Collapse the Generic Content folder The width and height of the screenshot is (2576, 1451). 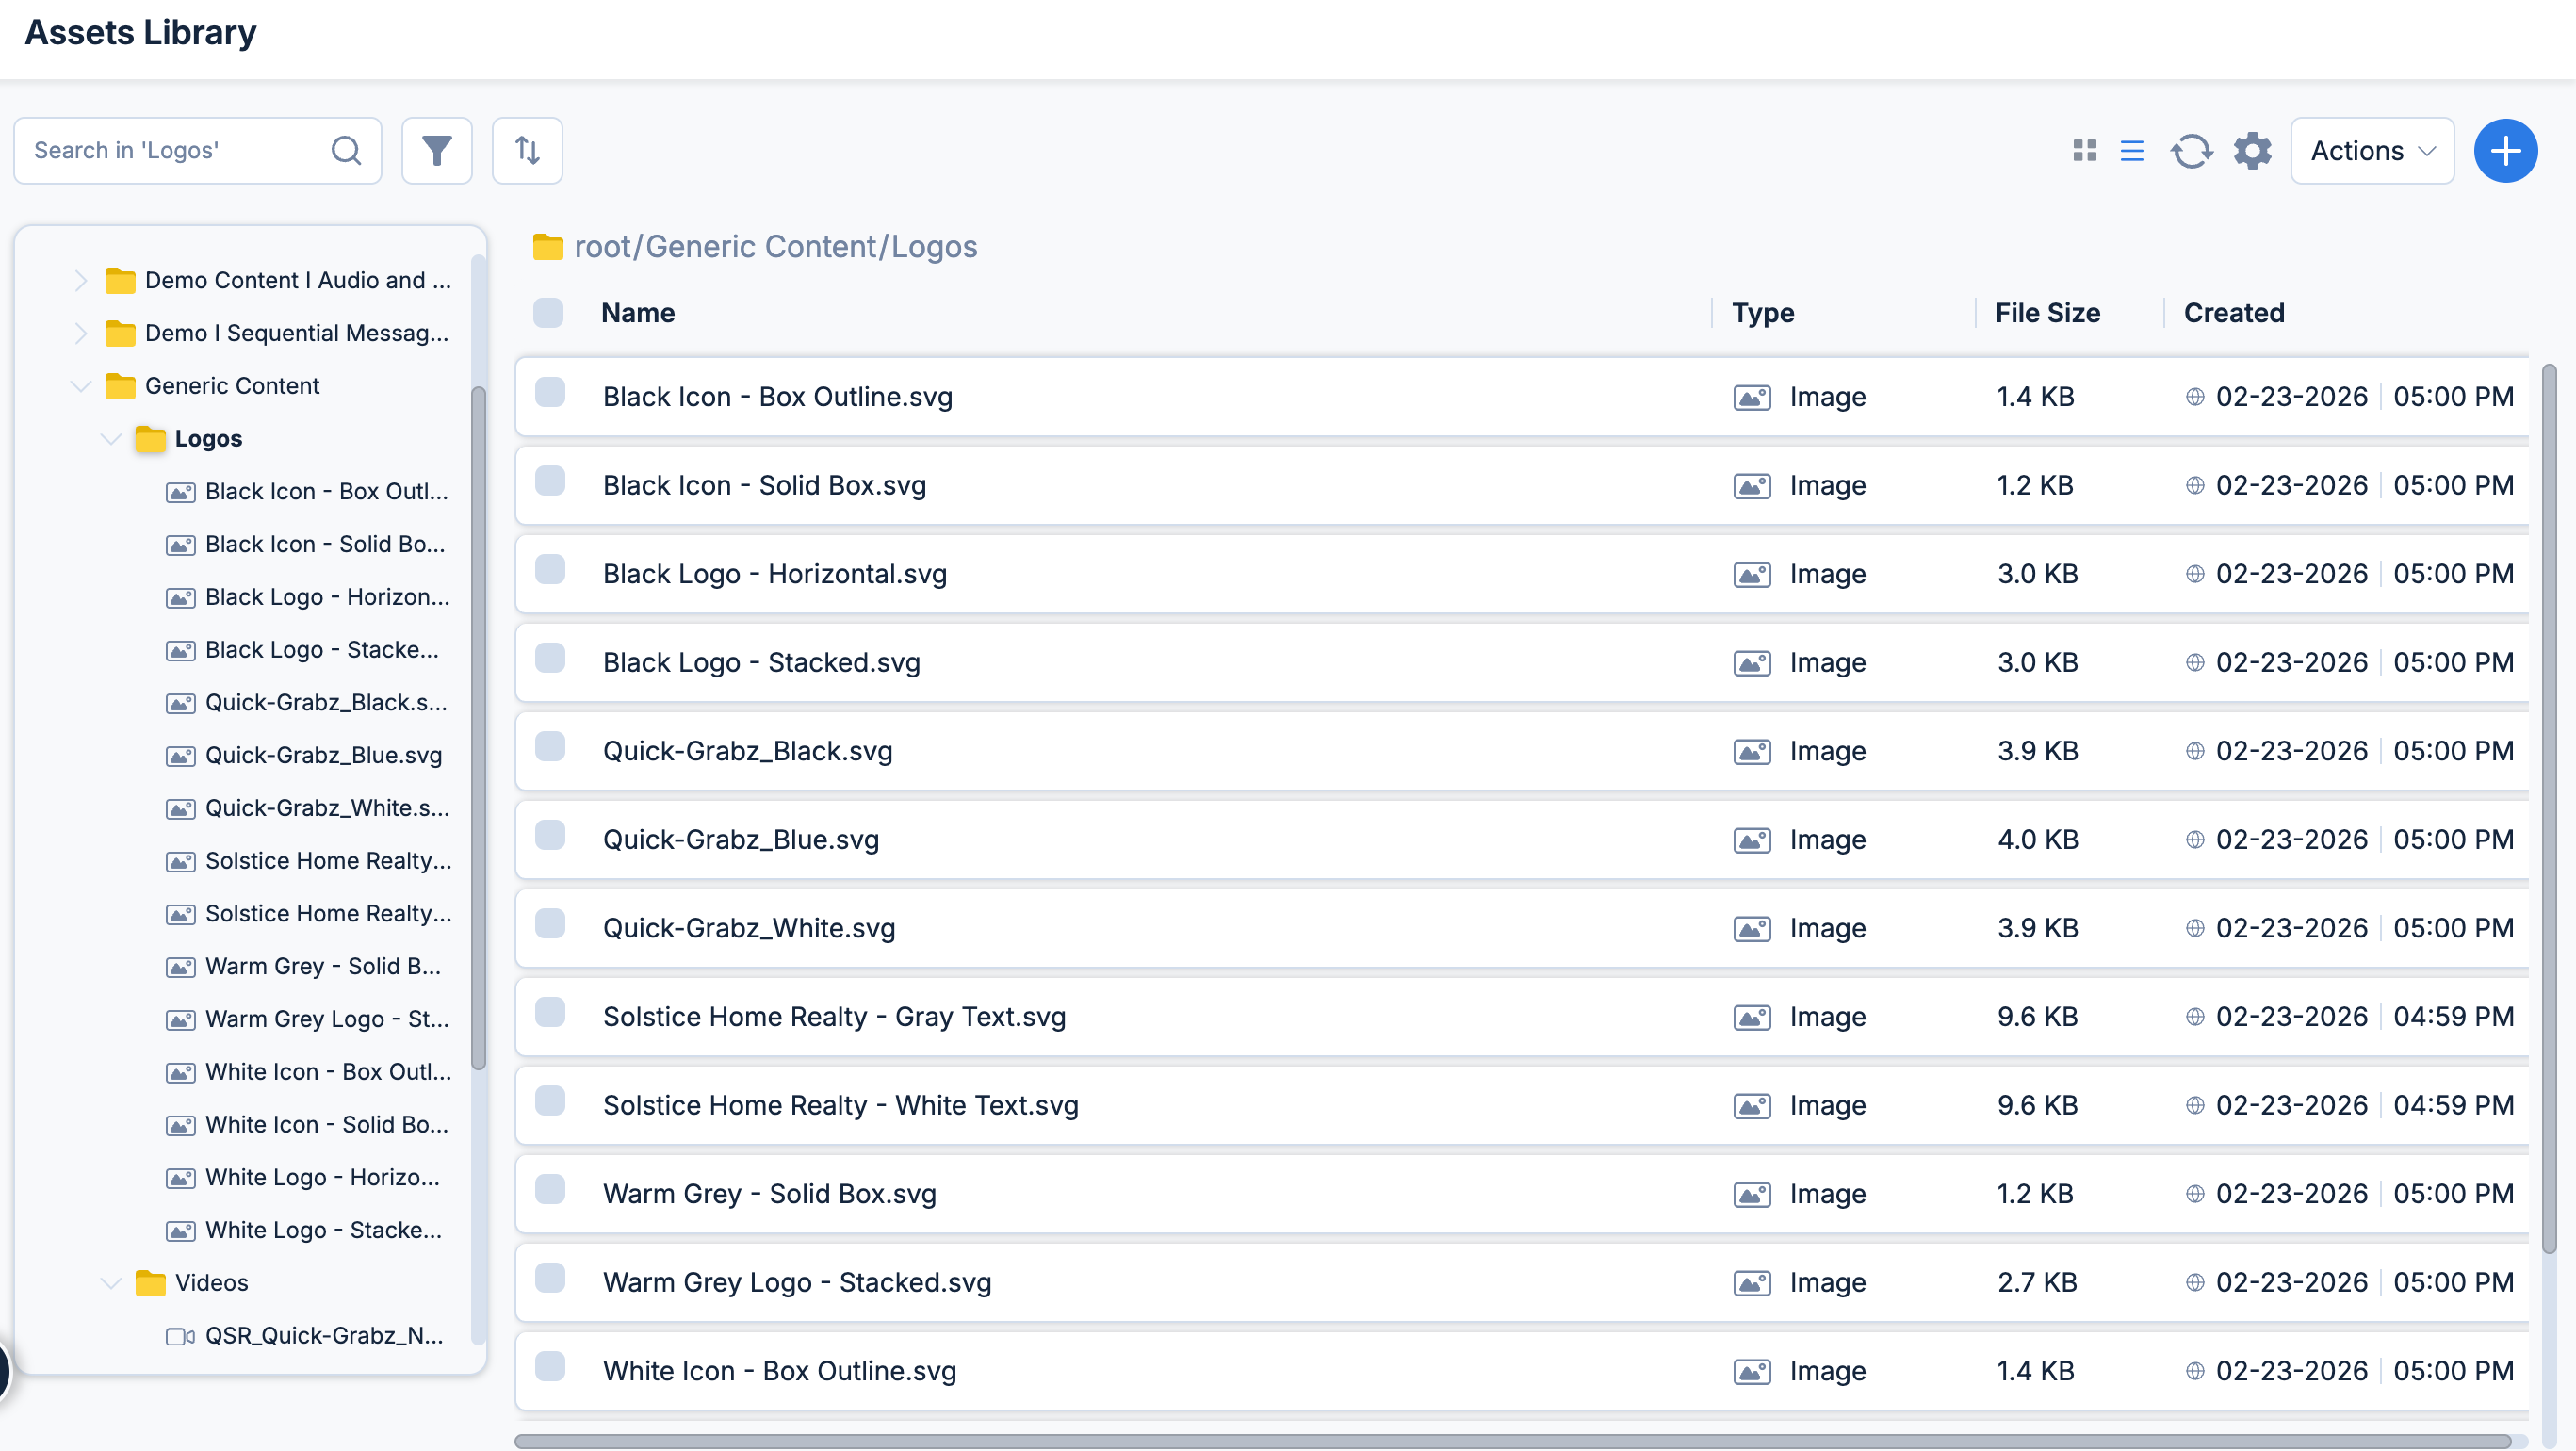(81, 386)
